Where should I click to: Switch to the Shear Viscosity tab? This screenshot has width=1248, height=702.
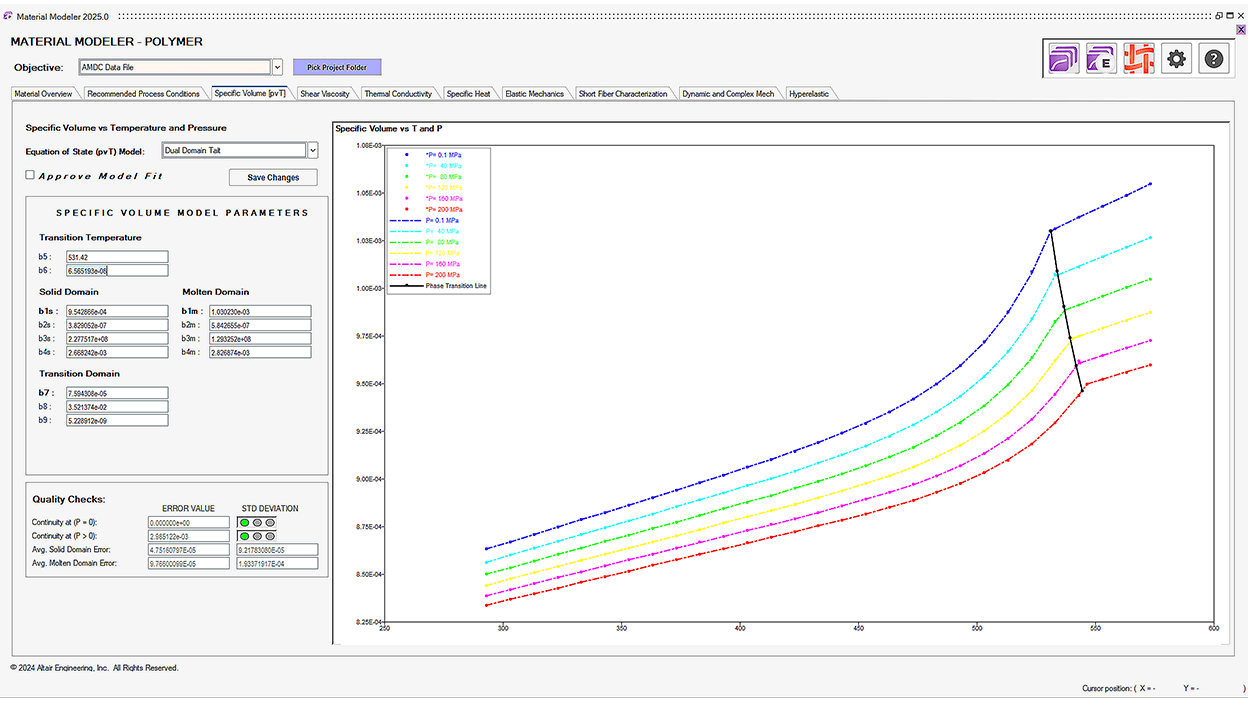[x=325, y=94]
